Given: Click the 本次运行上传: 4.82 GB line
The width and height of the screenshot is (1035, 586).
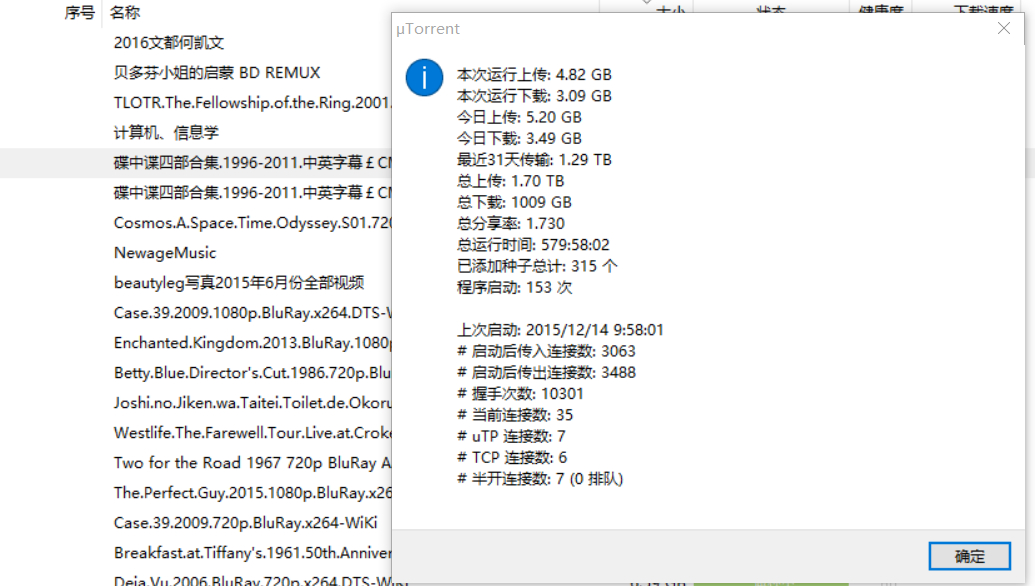Looking at the screenshot, I should pos(534,75).
